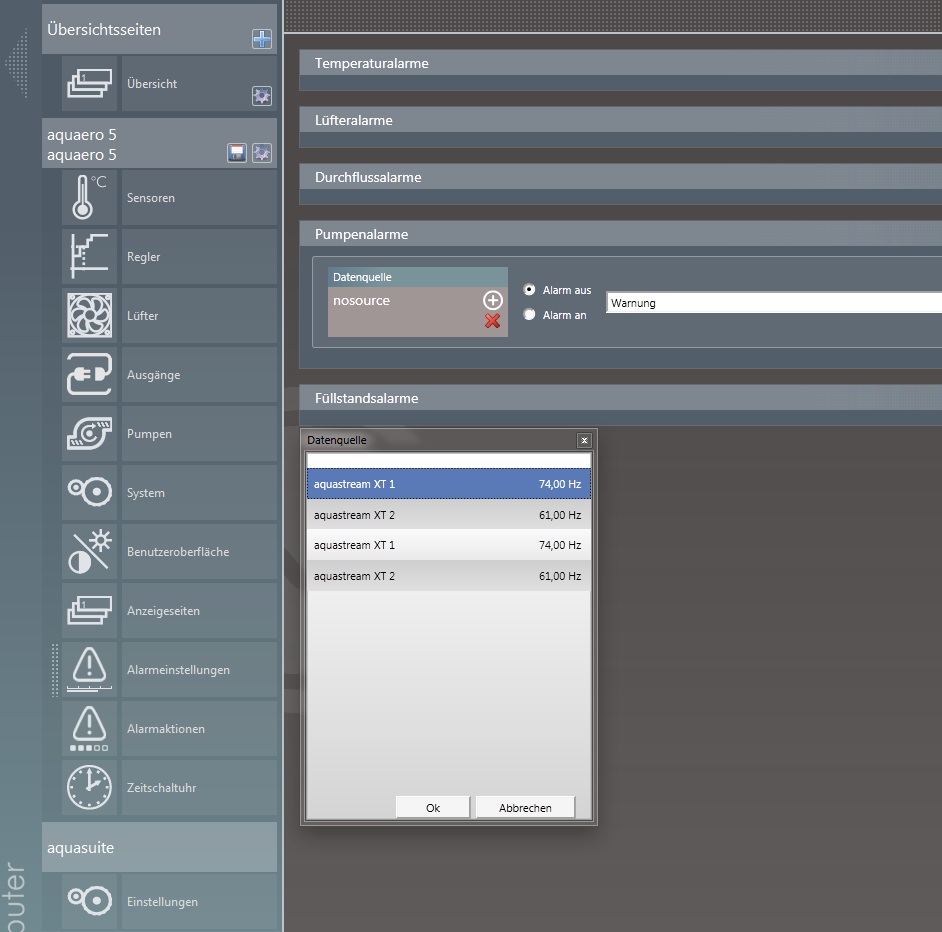This screenshot has height=932, width=942.
Task: Select second aquastream XT 1 74,00 Hz row
Action: [449, 545]
